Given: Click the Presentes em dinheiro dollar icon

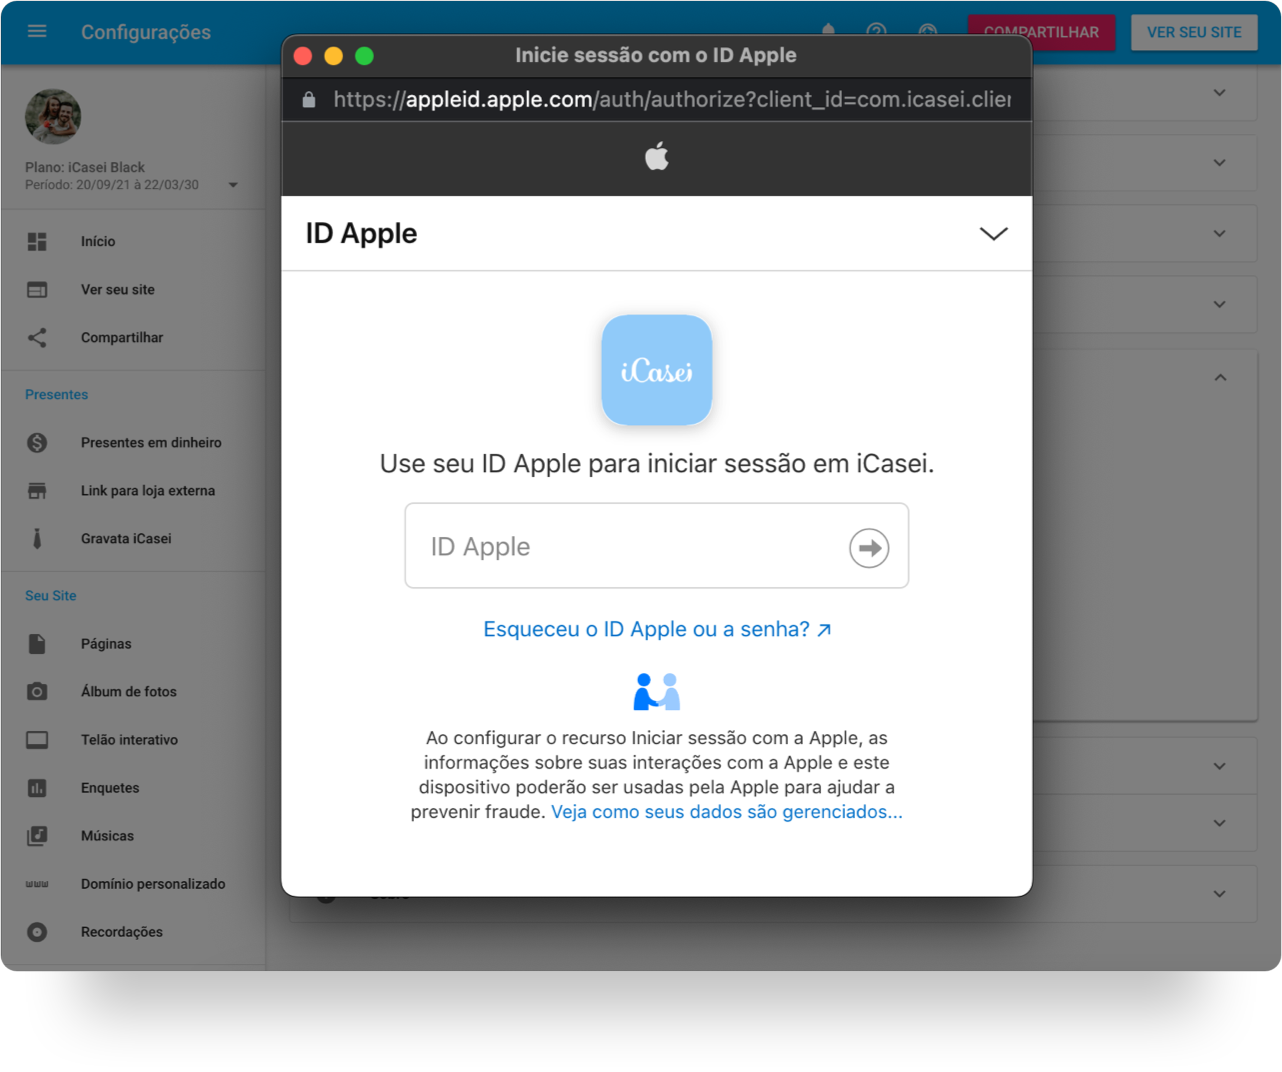Looking at the screenshot, I should click(x=37, y=442).
